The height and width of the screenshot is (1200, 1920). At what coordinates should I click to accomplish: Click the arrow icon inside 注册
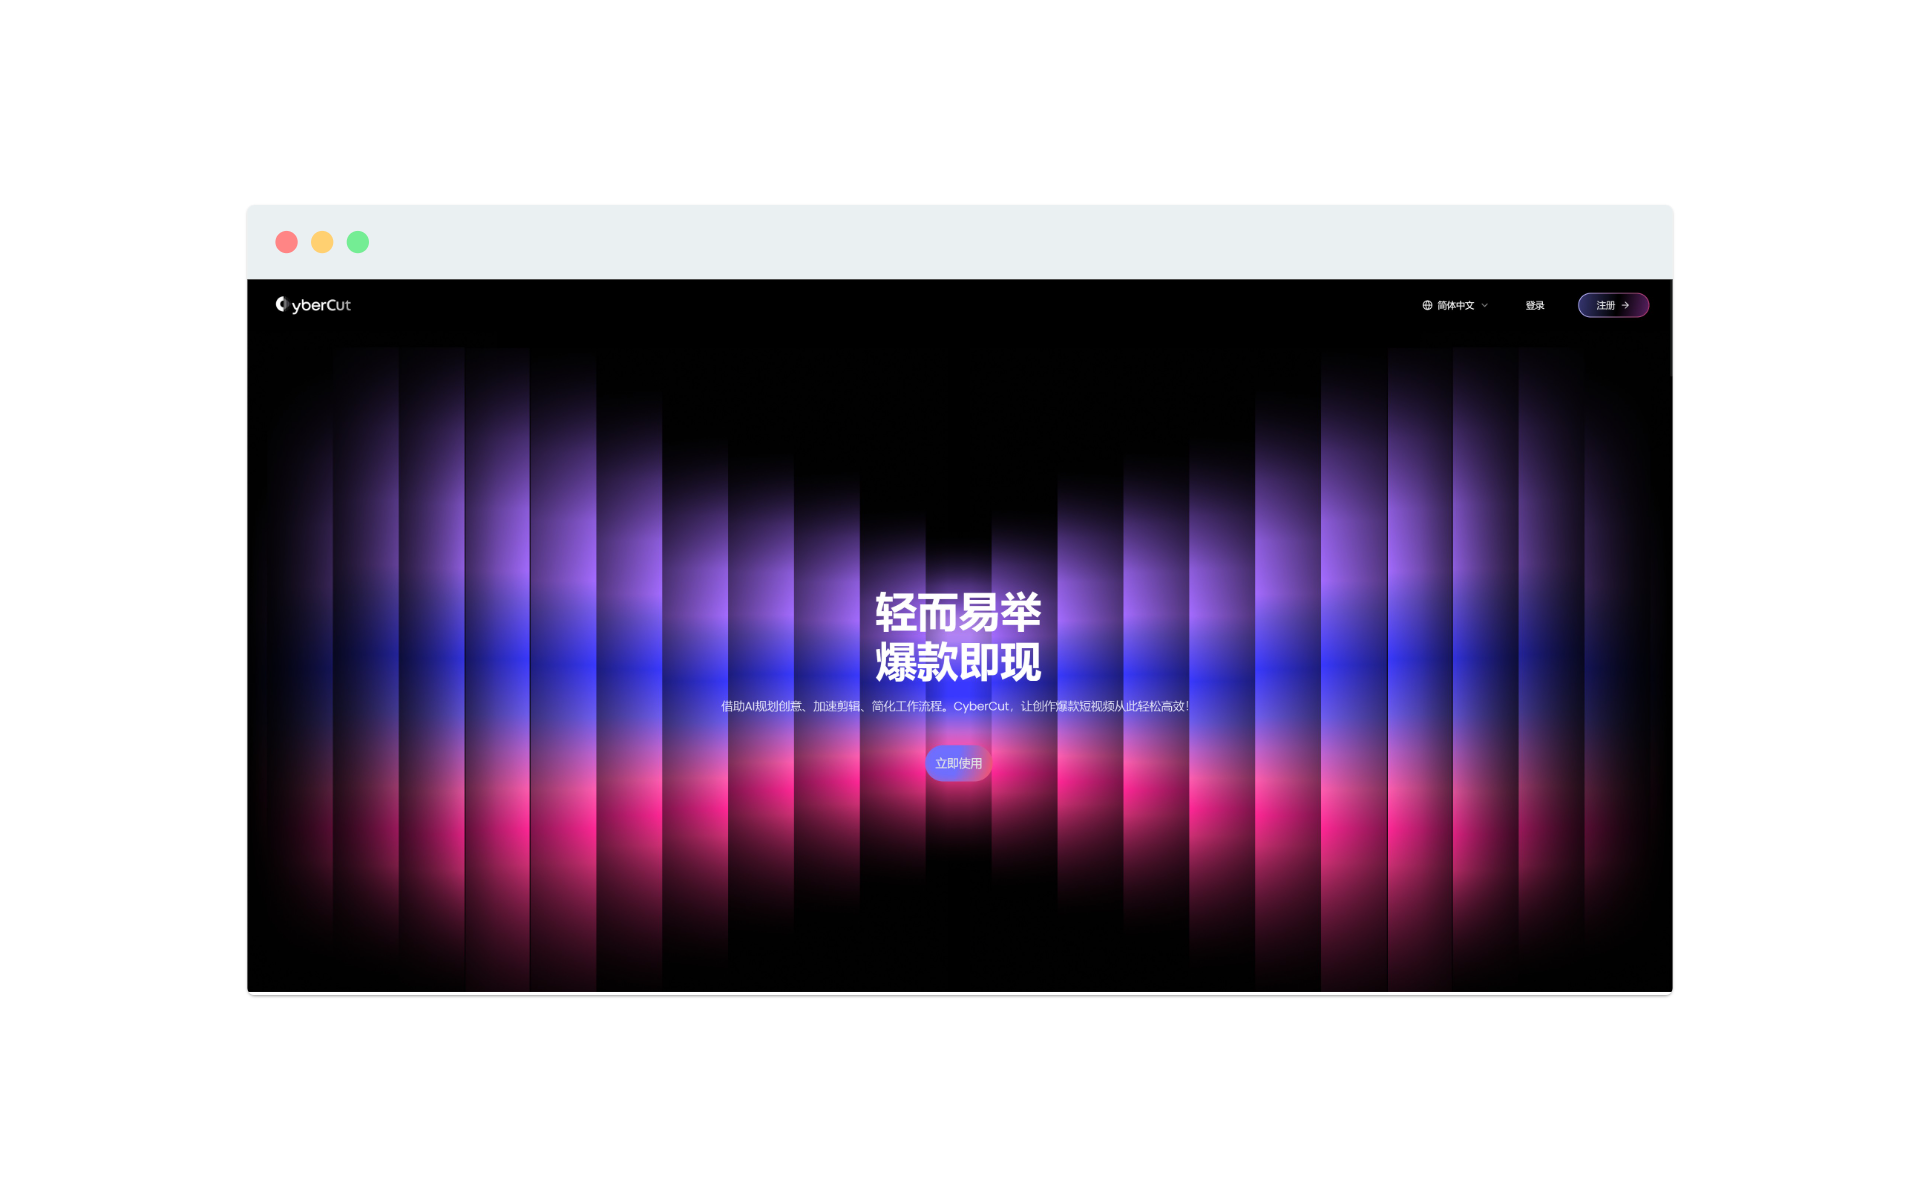pos(1626,305)
